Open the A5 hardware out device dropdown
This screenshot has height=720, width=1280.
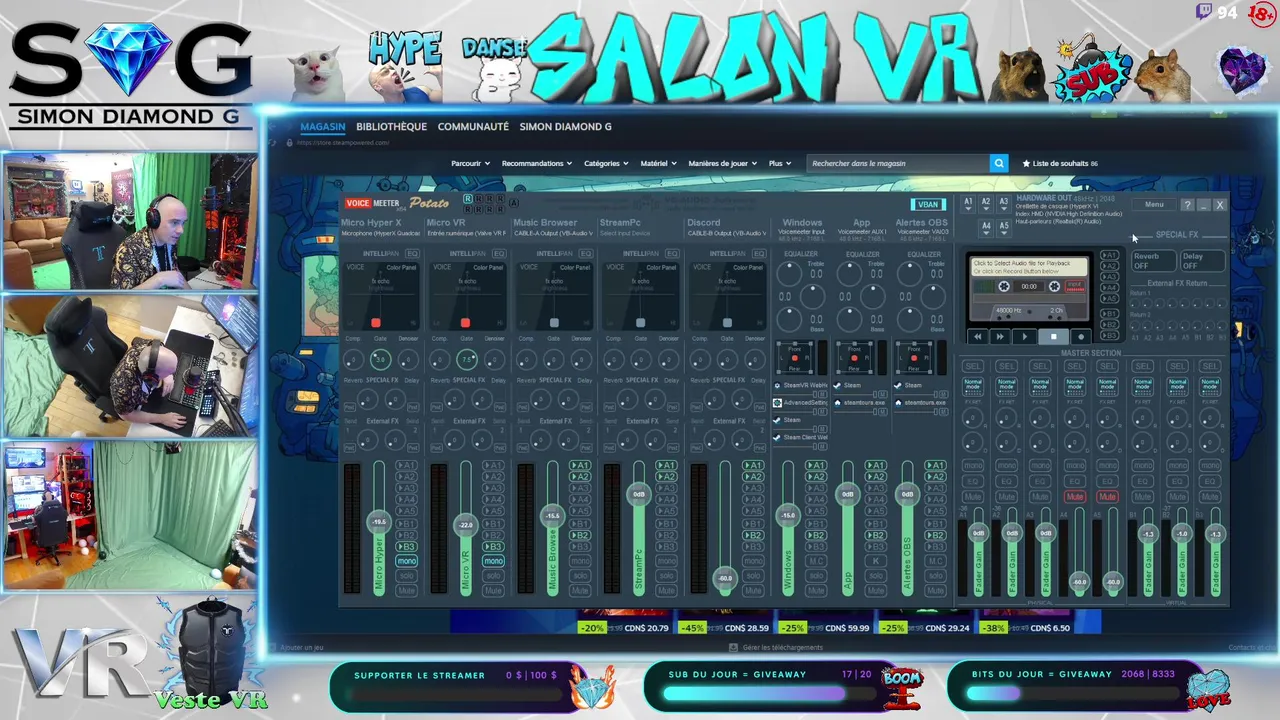pyautogui.click(x=1004, y=227)
